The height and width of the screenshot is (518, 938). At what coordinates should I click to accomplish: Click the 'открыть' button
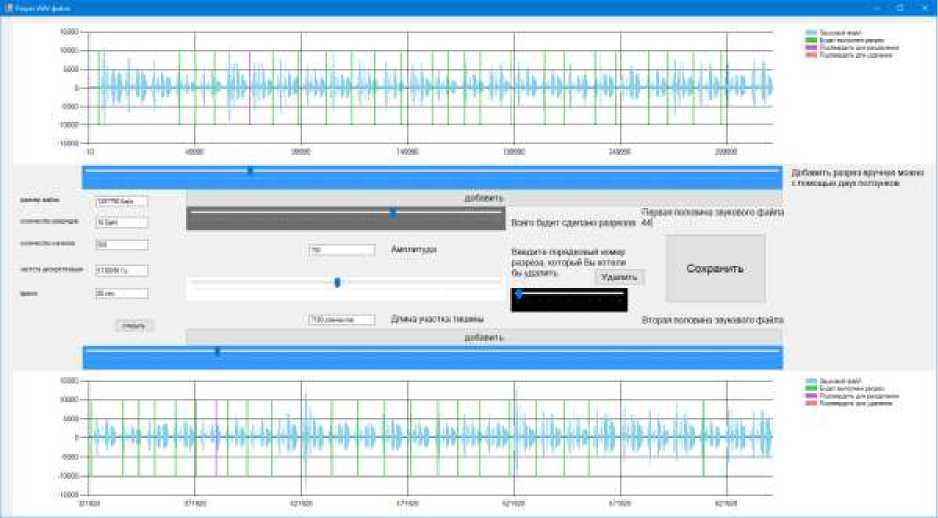(x=134, y=325)
